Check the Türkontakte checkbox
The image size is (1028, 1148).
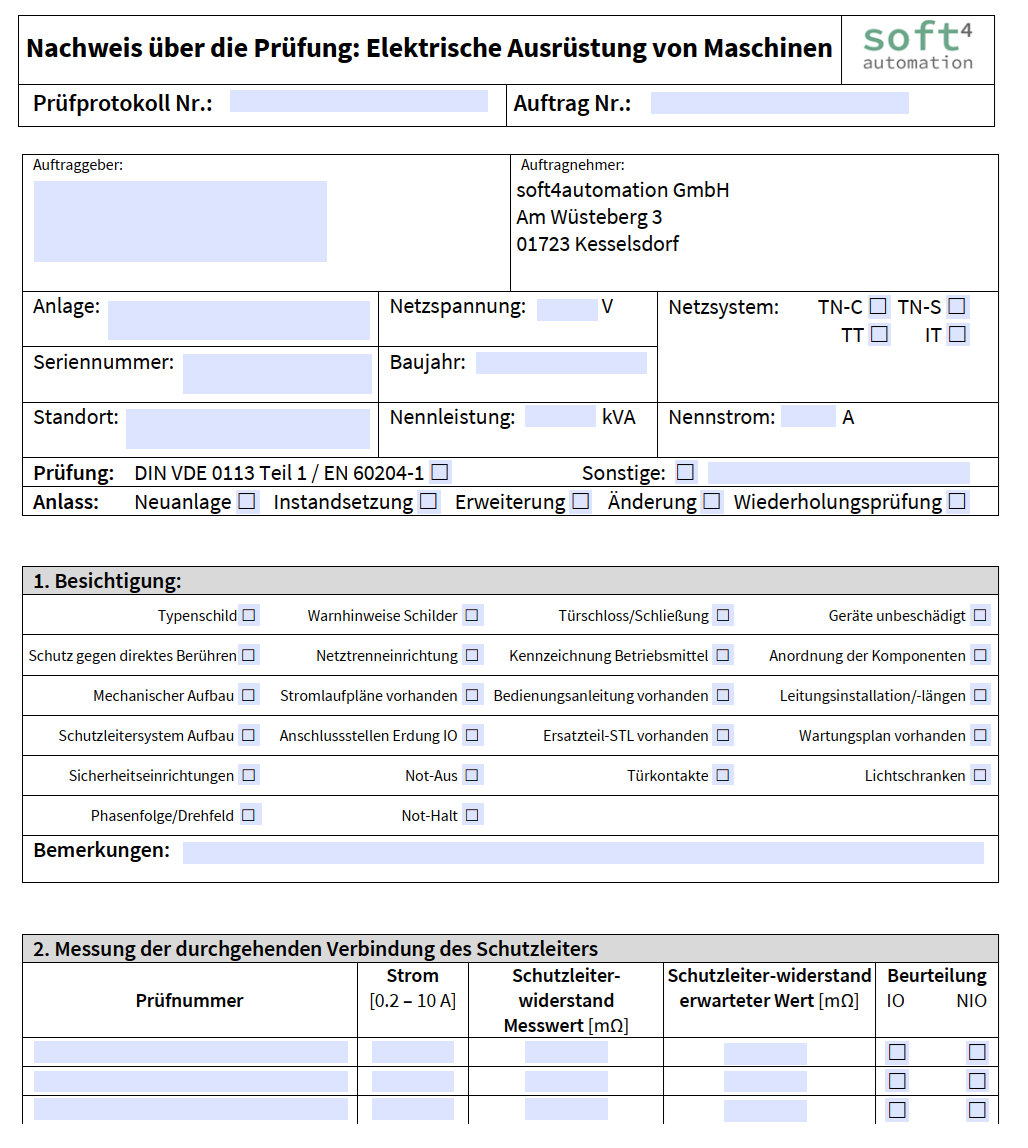(723, 775)
